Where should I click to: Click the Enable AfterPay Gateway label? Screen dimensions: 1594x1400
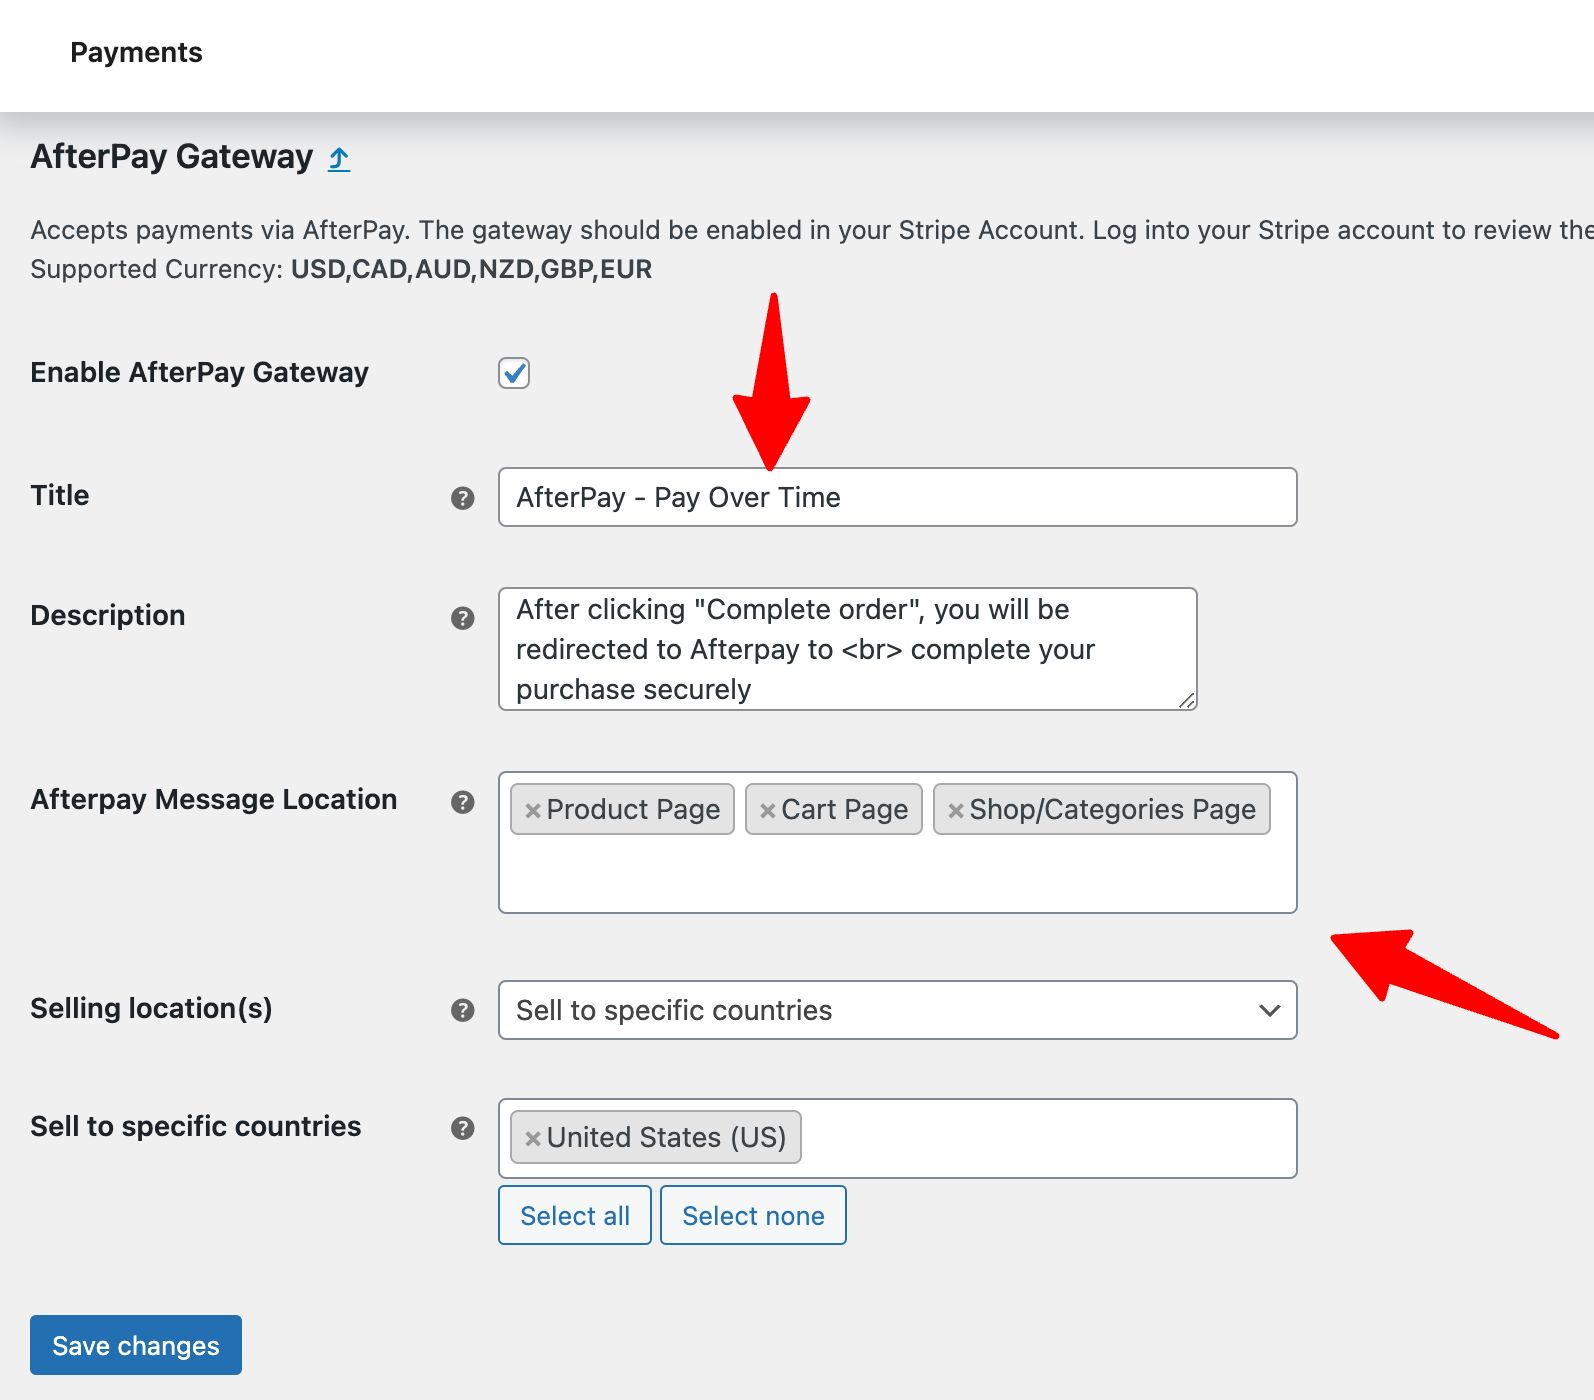(199, 372)
